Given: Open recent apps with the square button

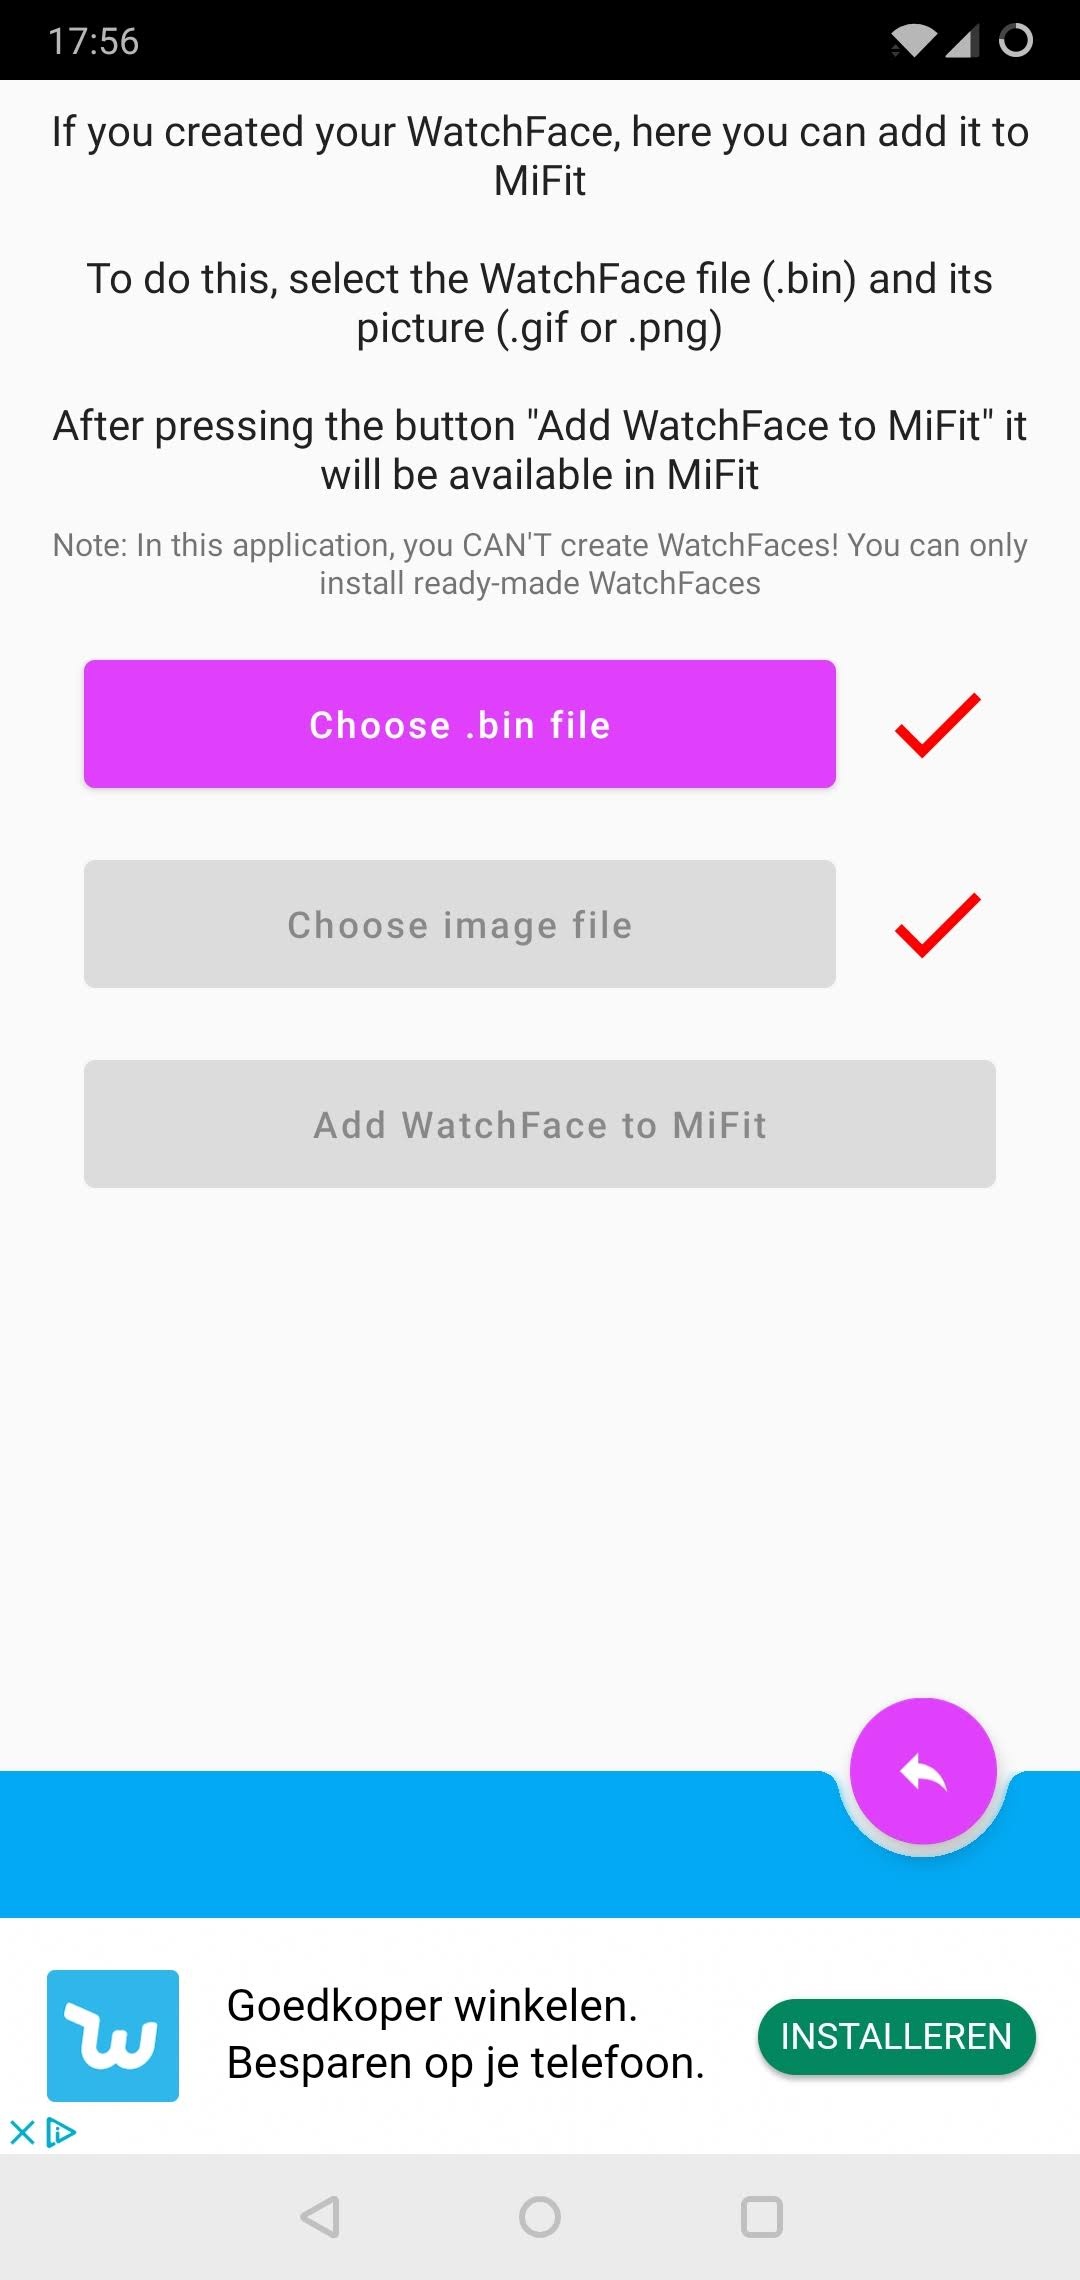Looking at the screenshot, I should [761, 2217].
